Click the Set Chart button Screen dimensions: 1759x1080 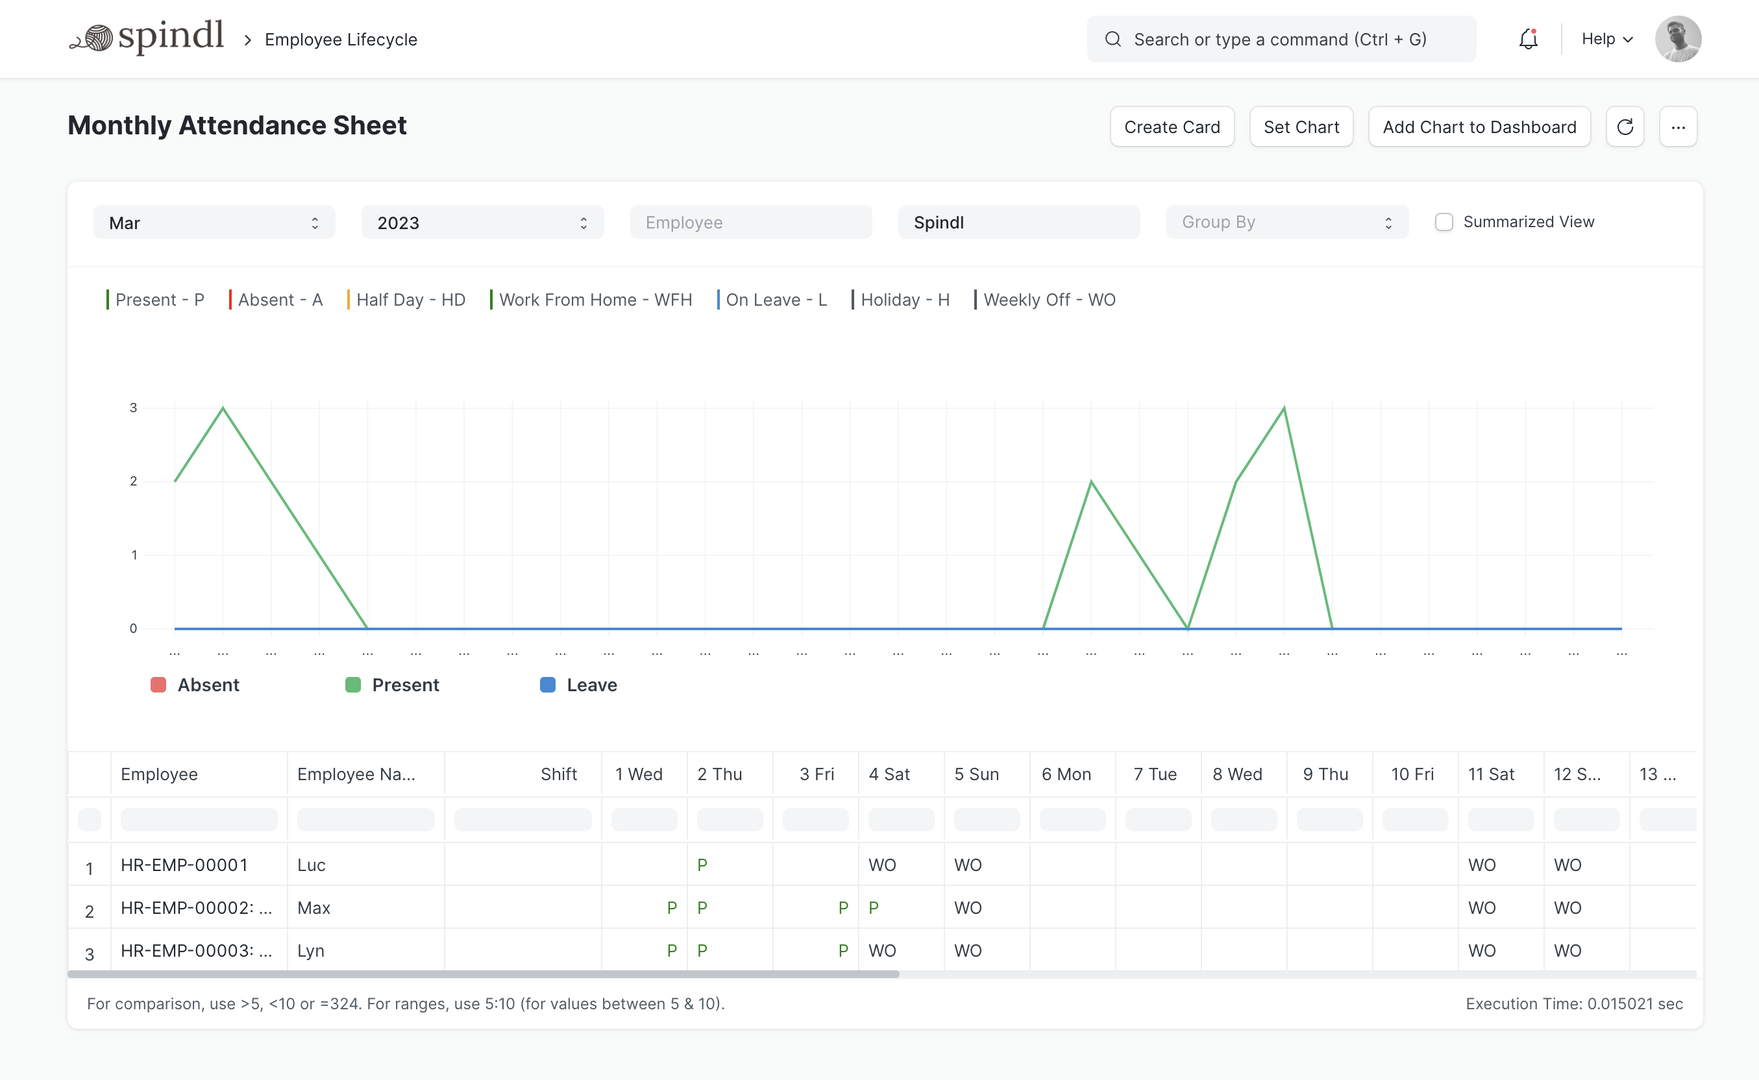tap(1300, 126)
